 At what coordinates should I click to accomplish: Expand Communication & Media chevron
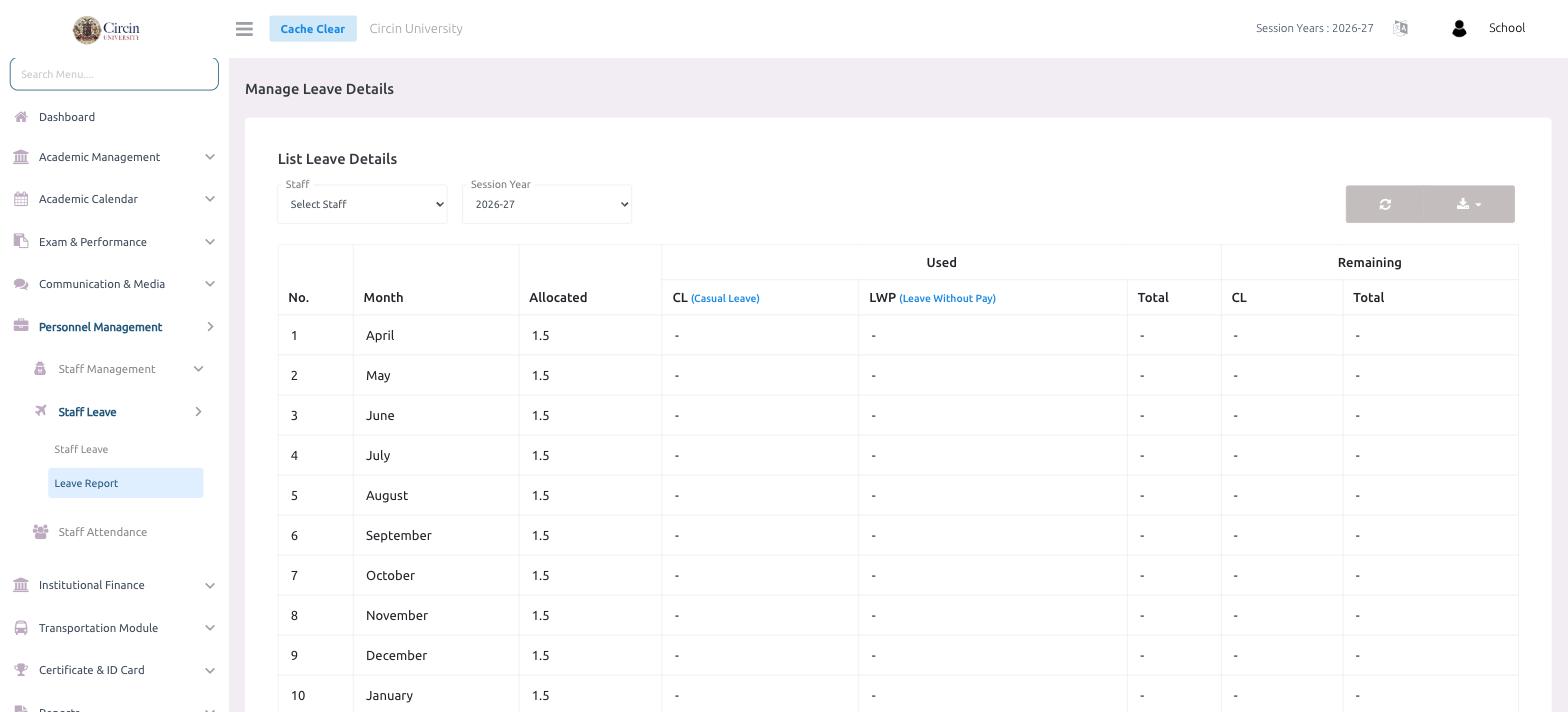pos(209,284)
